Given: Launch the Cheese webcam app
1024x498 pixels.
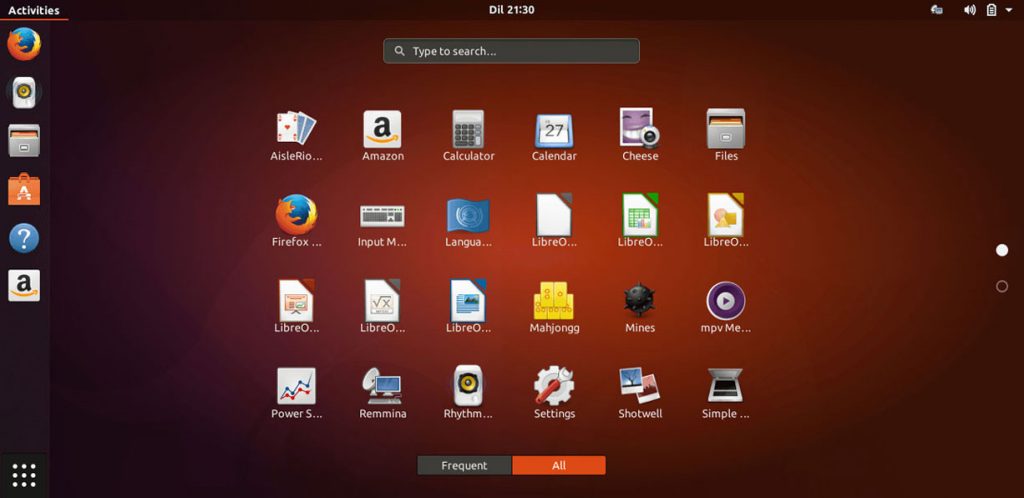Looking at the screenshot, I should tap(639, 128).
